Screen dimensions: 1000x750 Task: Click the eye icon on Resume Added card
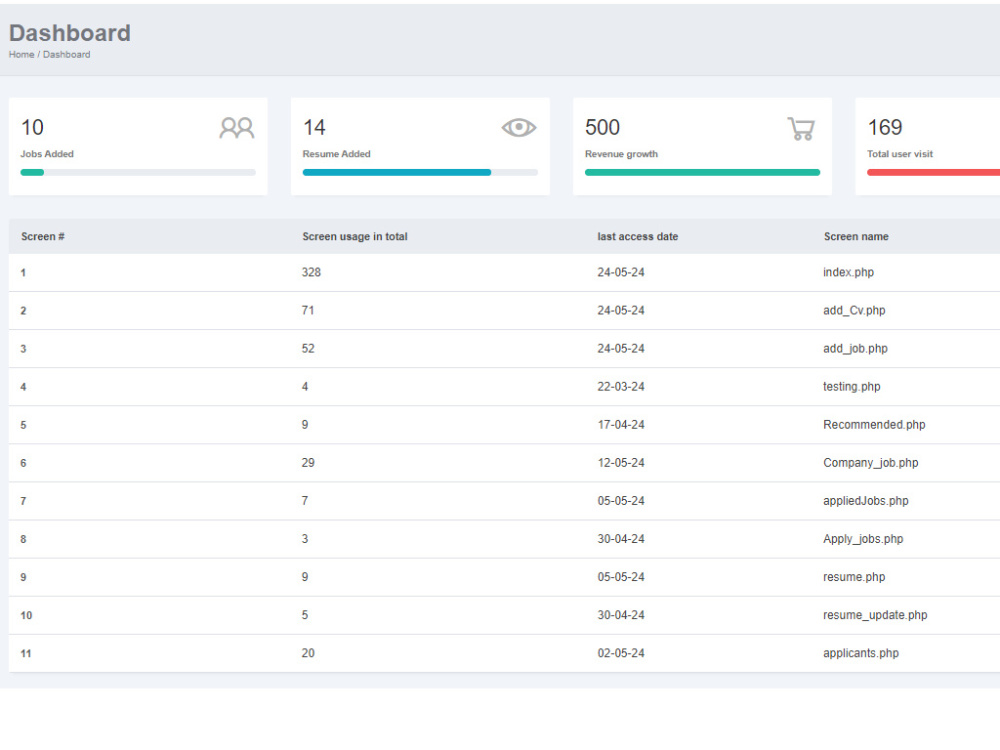click(x=518, y=128)
